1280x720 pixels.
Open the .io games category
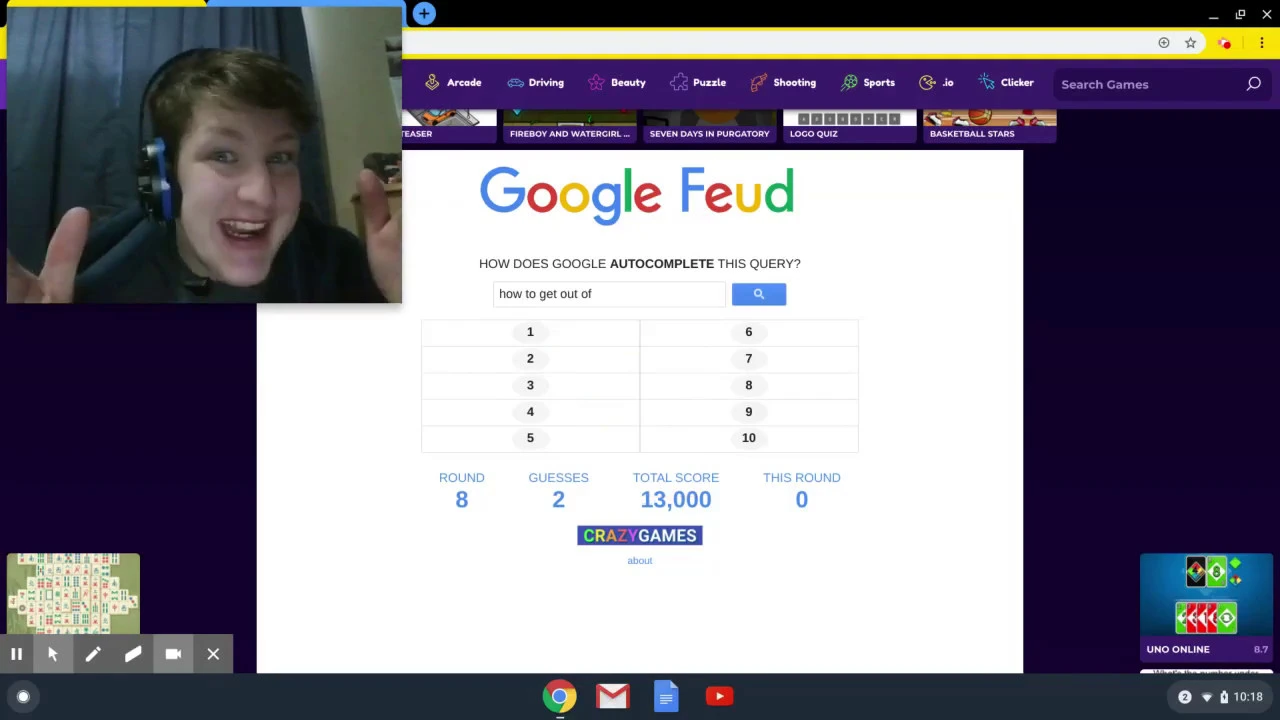pyautogui.click(x=937, y=83)
